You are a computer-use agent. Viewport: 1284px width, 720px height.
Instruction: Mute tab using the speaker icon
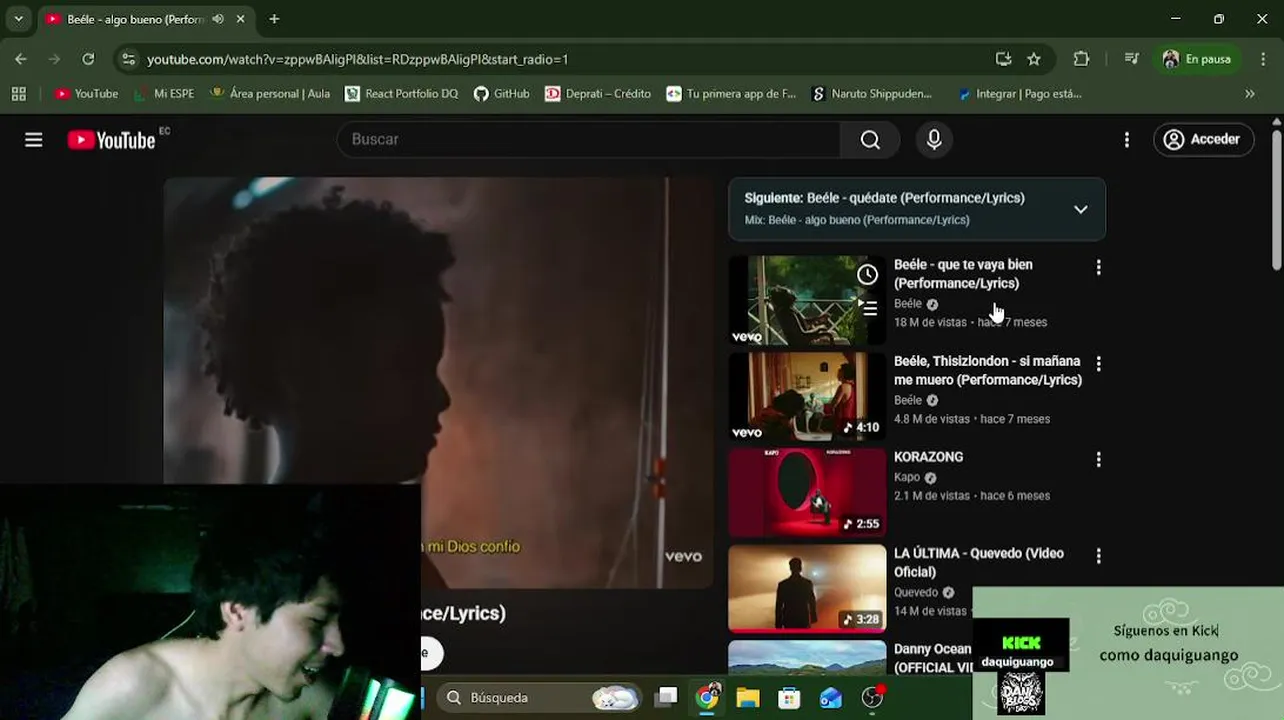click(218, 19)
